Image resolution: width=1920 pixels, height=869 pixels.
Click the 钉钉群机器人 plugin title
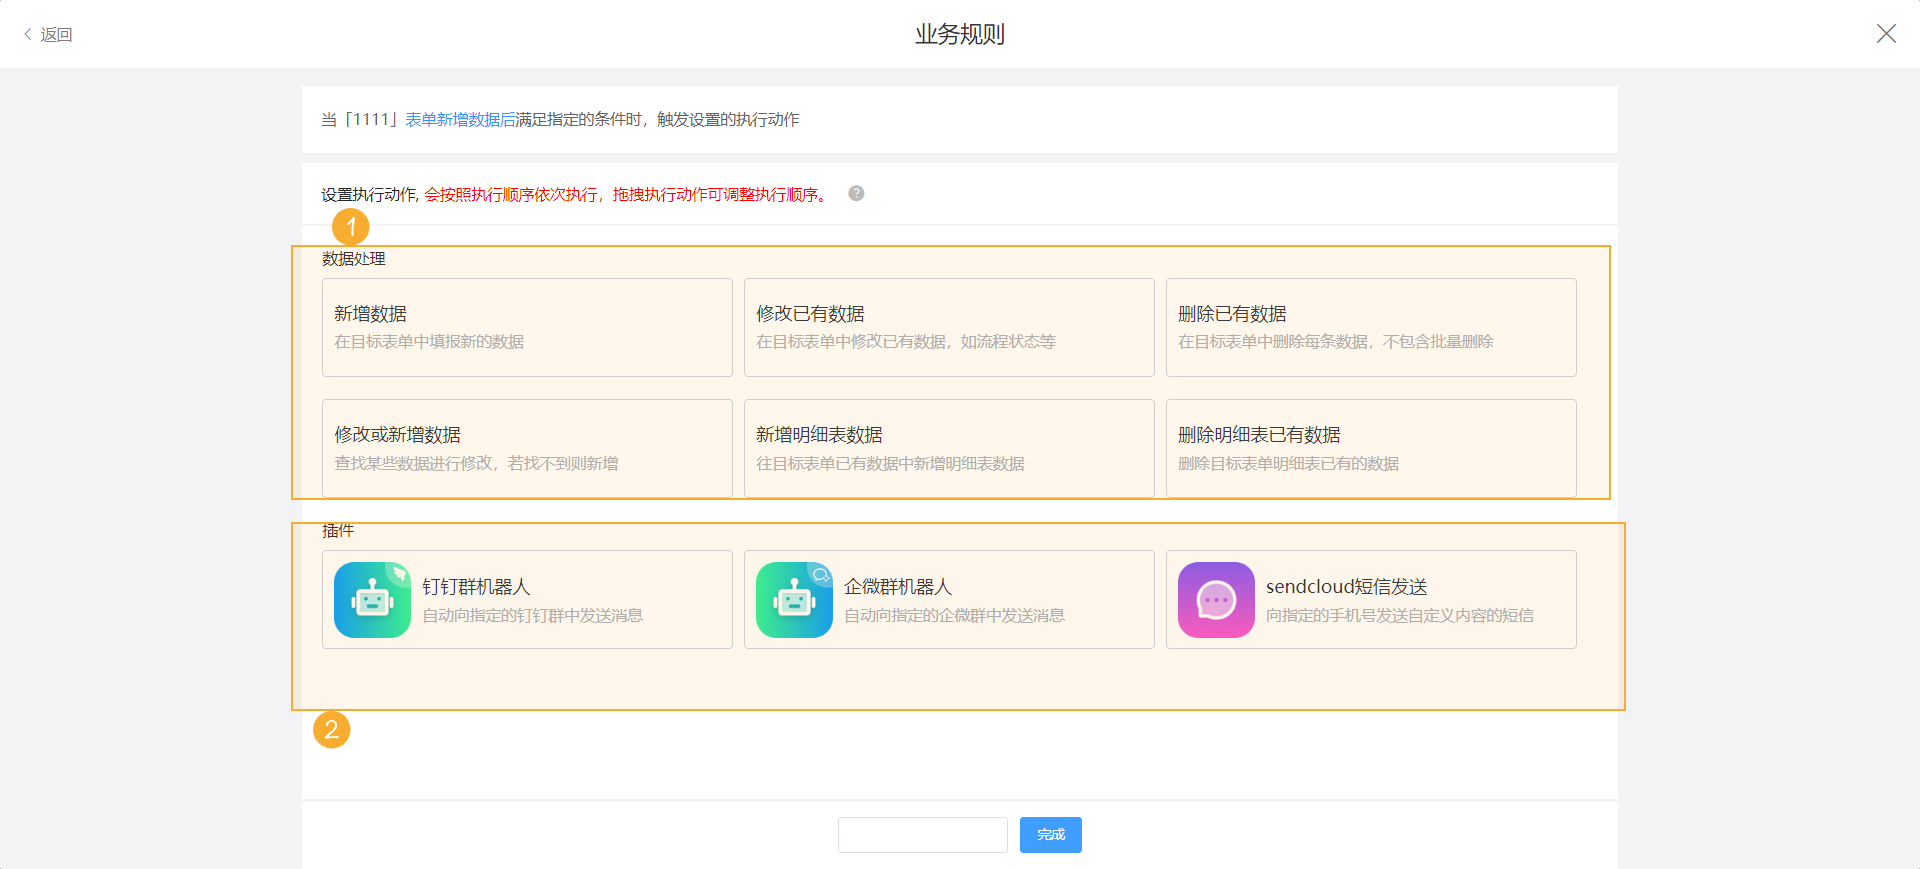[x=476, y=587]
